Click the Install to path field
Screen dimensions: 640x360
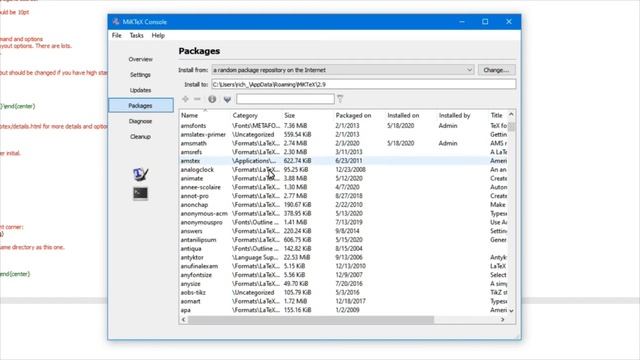(x=363, y=84)
